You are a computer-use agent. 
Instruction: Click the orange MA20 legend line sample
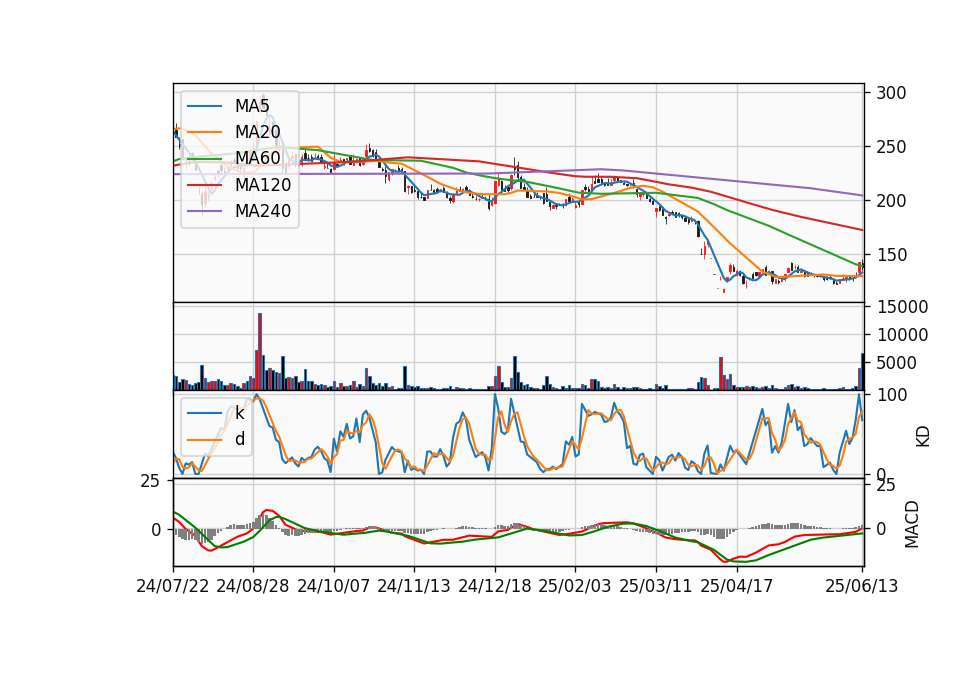(x=204, y=132)
